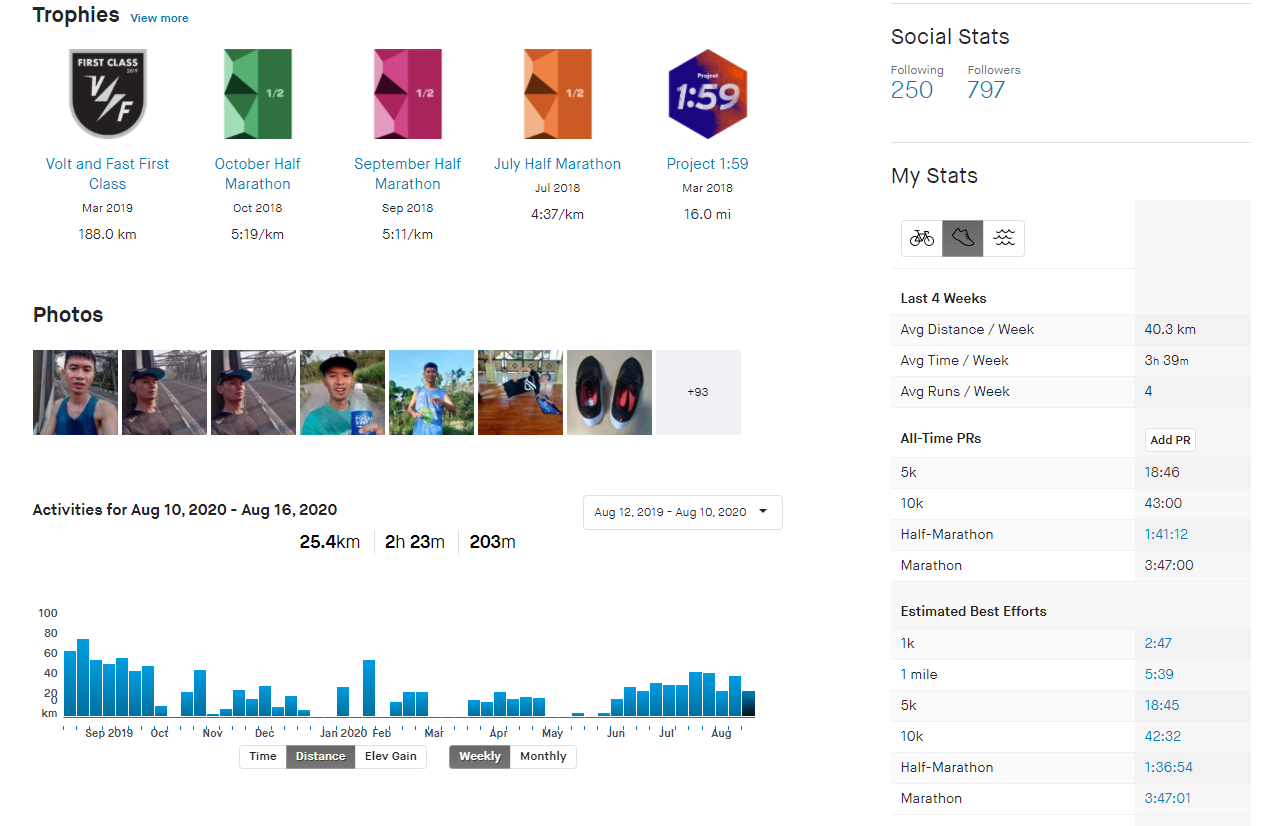This screenshot has height=826, width=1265.
Task: Open the date range dropdown
Action: point(682,512)
